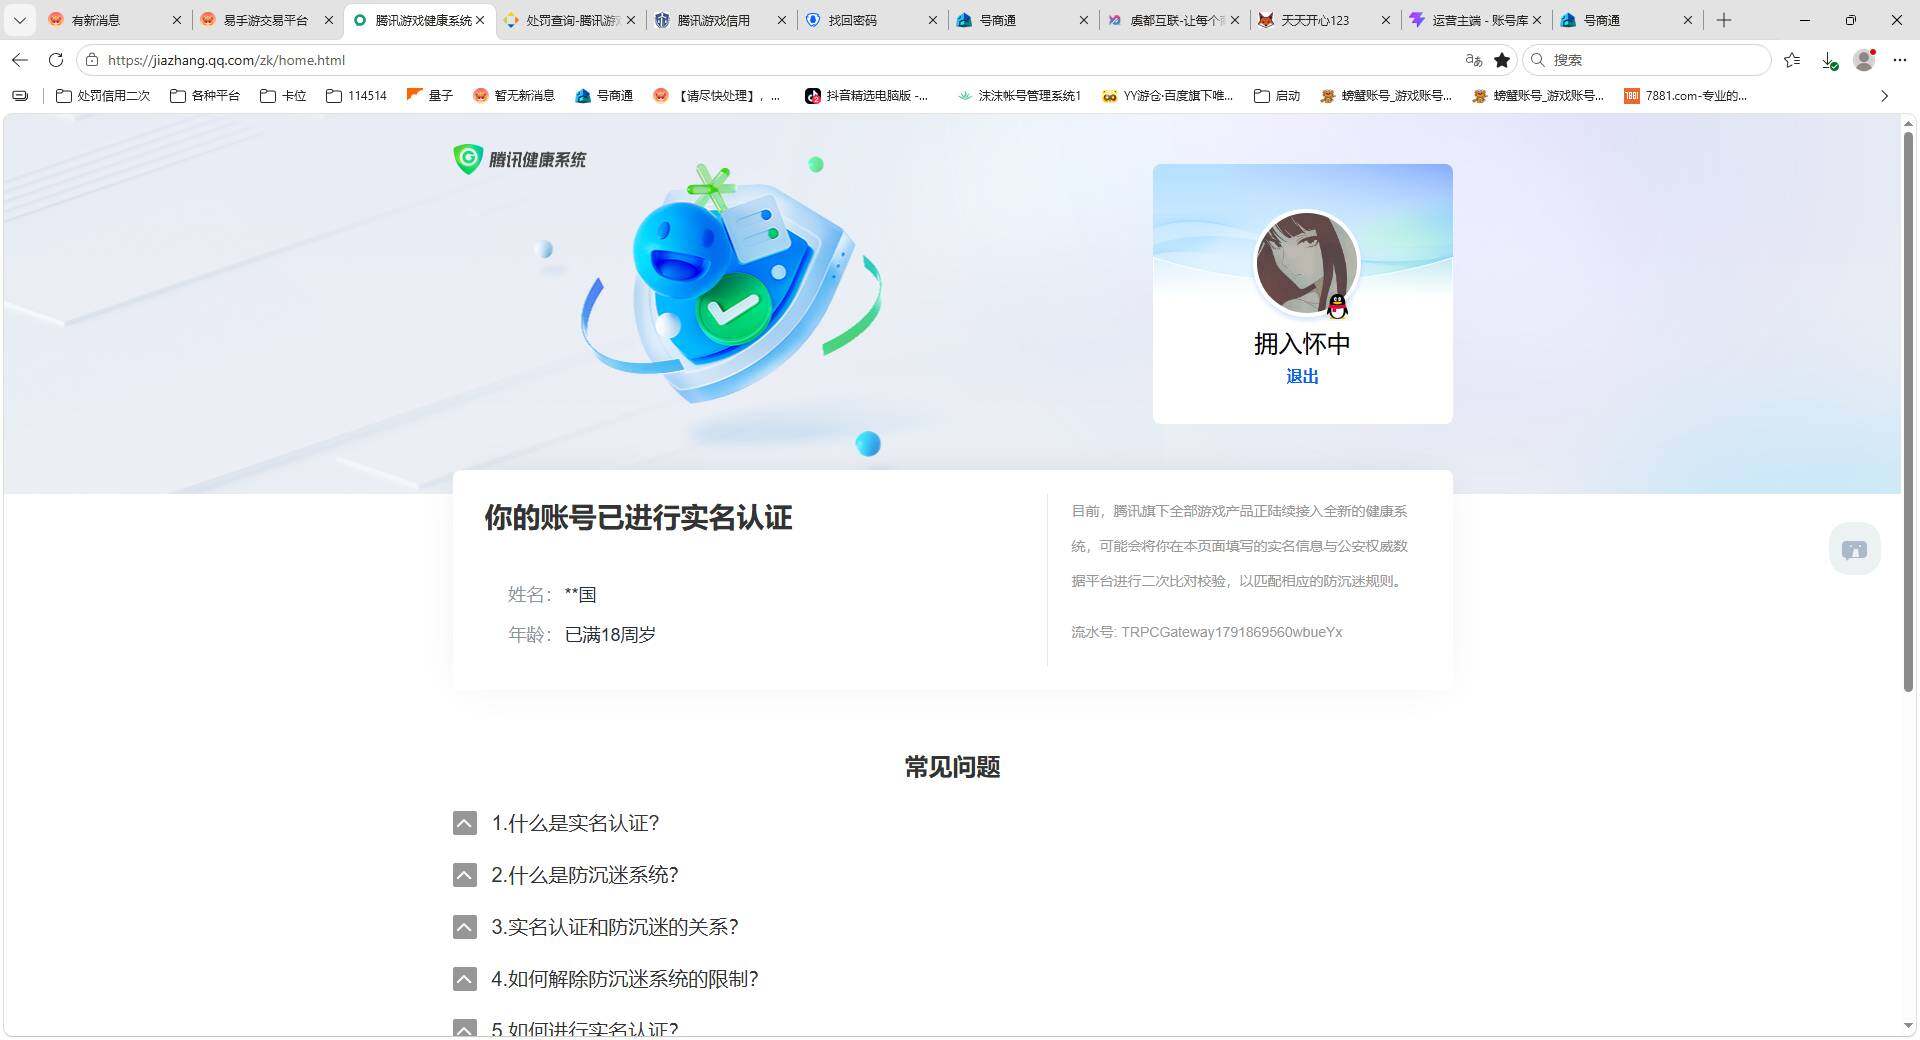1920x1040 pixels.
Task: Click the bookmark star in the address bar
Action: click(1502, 60)
